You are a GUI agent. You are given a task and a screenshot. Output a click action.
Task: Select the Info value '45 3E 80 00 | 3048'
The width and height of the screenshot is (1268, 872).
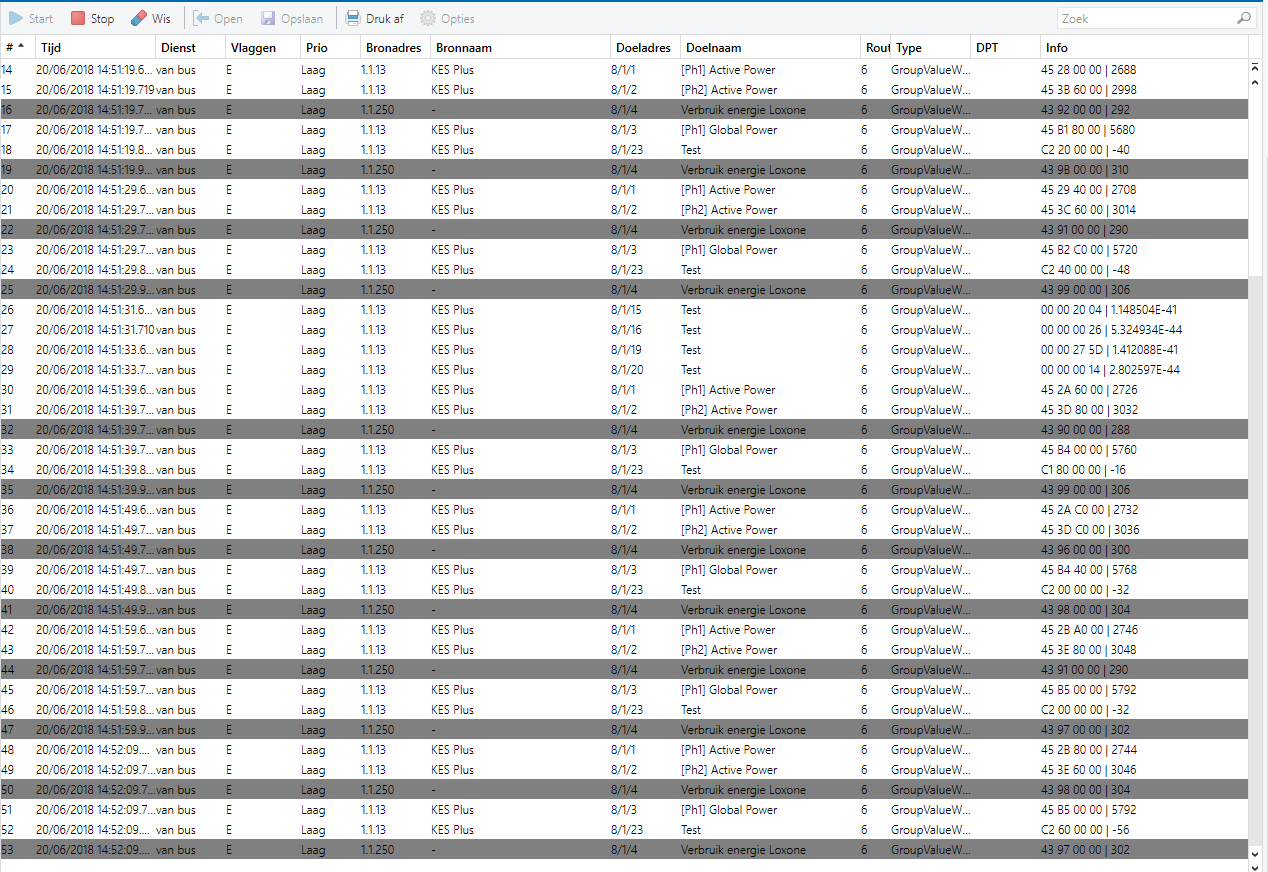tap(1089, 650)
